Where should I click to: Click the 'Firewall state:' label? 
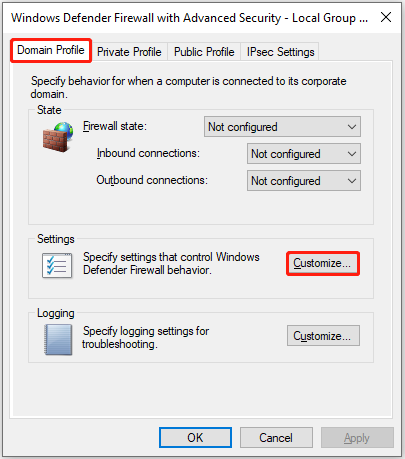[115, 126]
